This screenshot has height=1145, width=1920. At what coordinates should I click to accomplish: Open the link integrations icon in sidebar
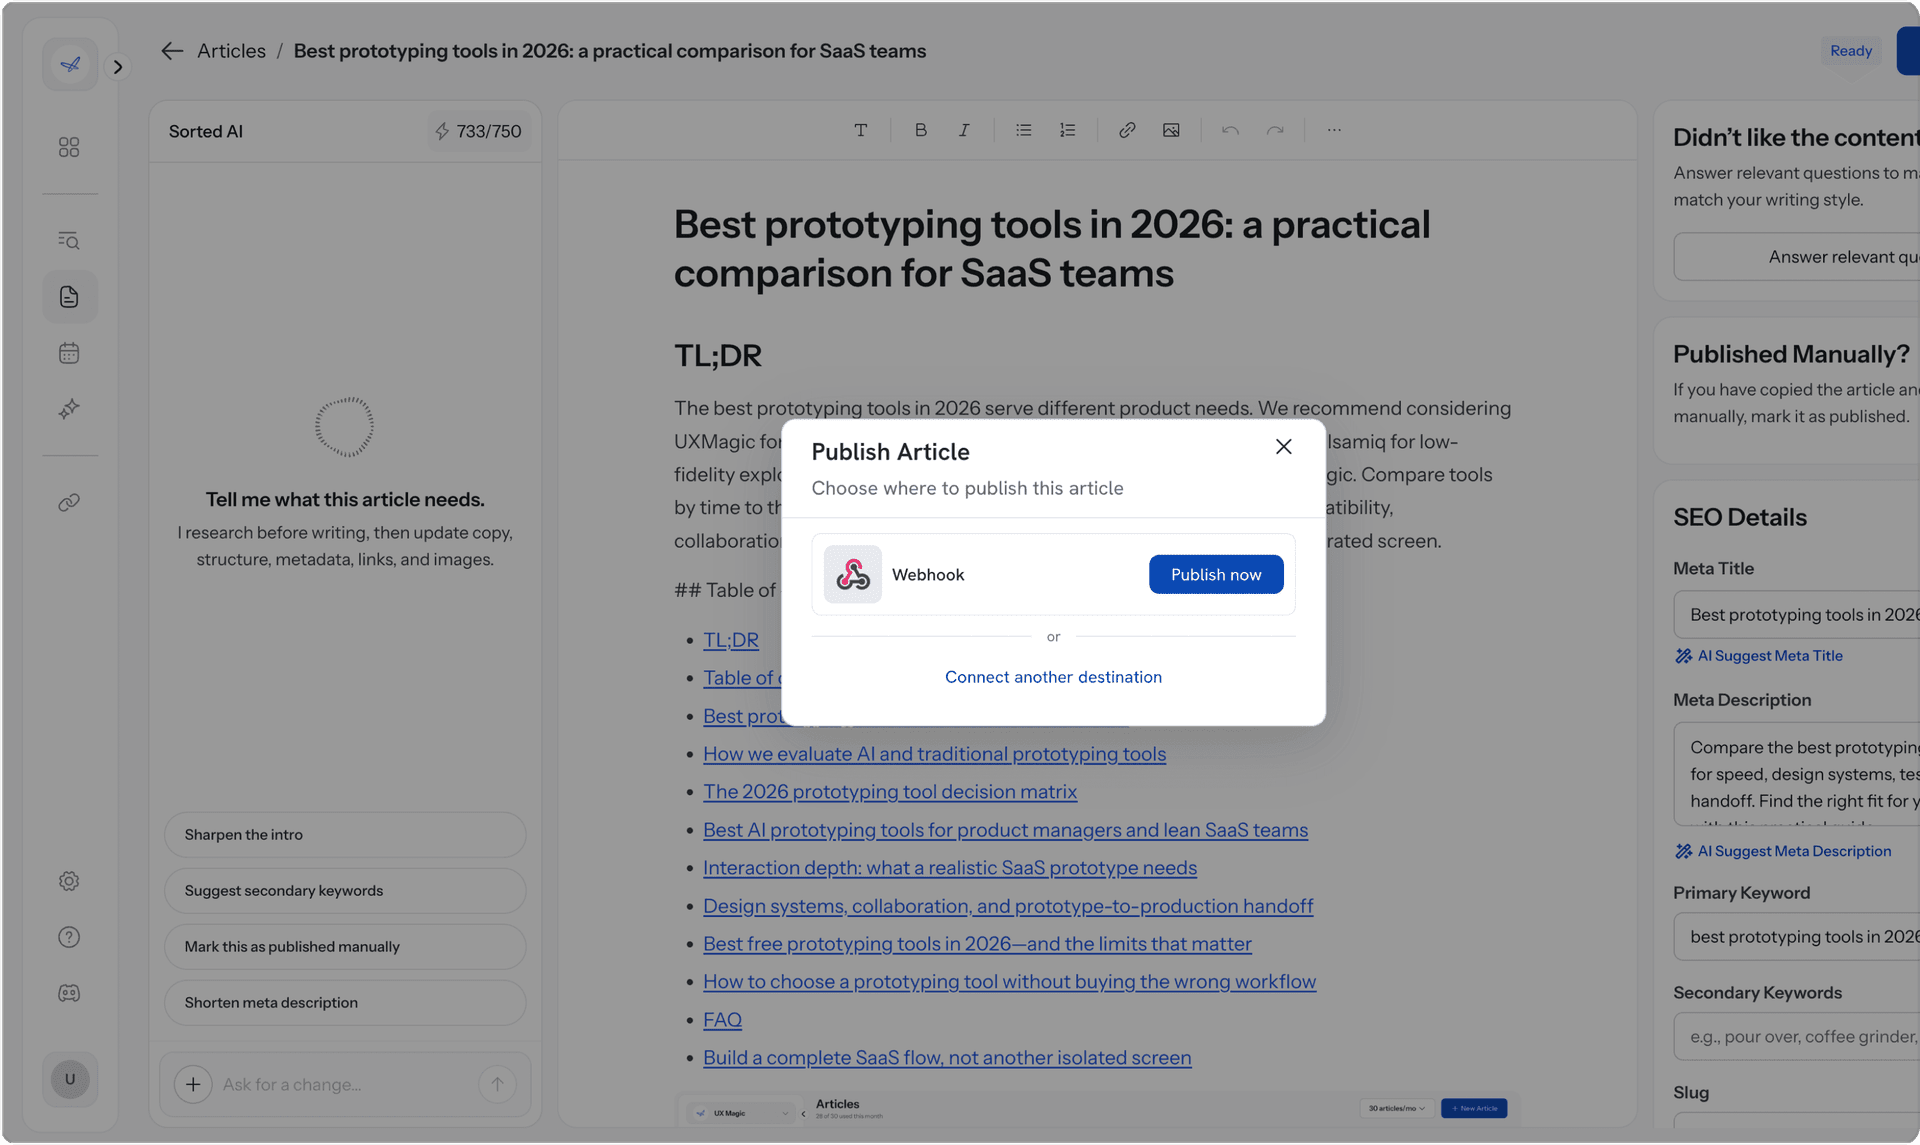[x=69, y=503]
